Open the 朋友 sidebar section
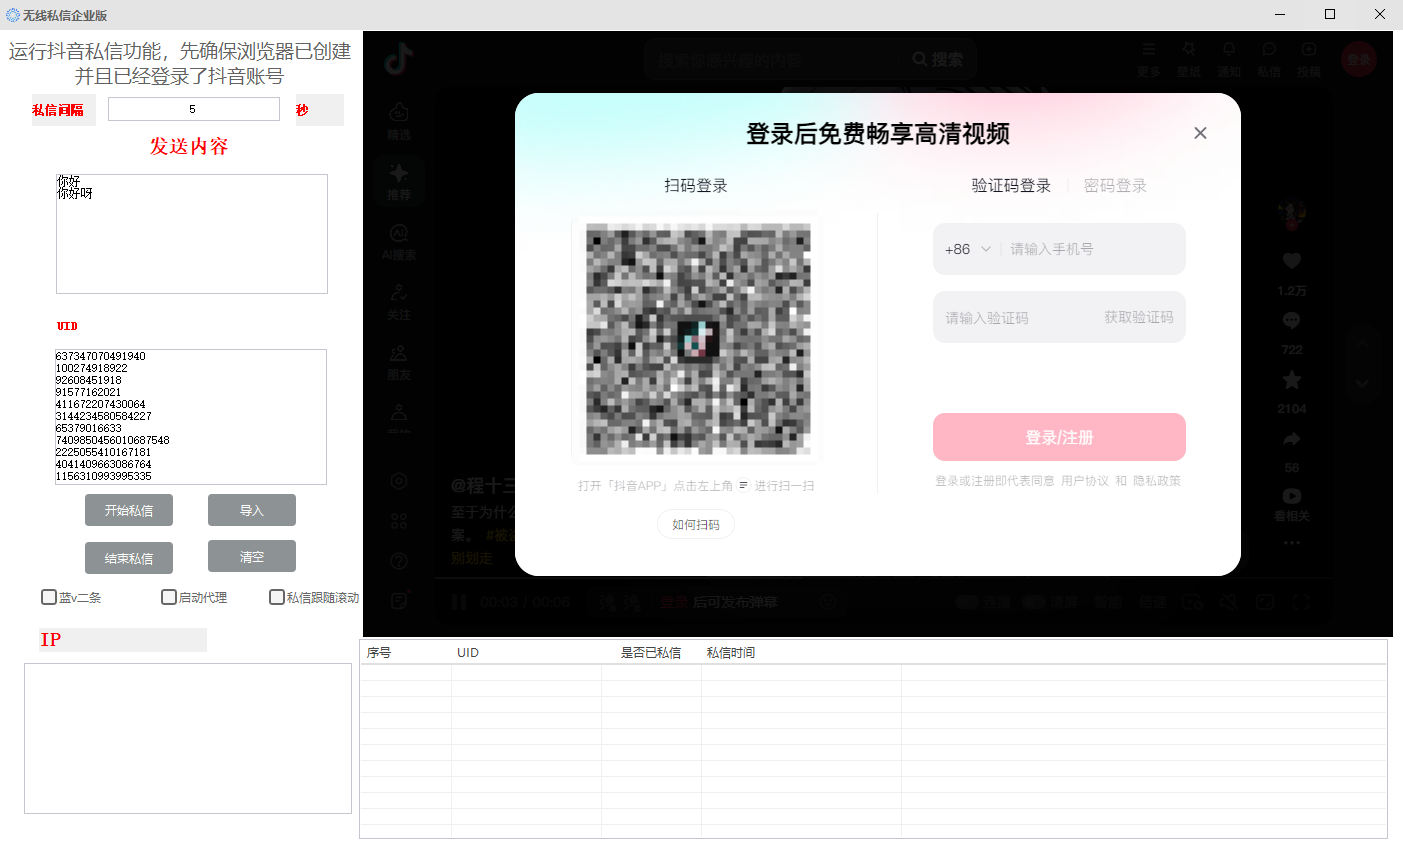The image size is (1403, 855). 399,361
